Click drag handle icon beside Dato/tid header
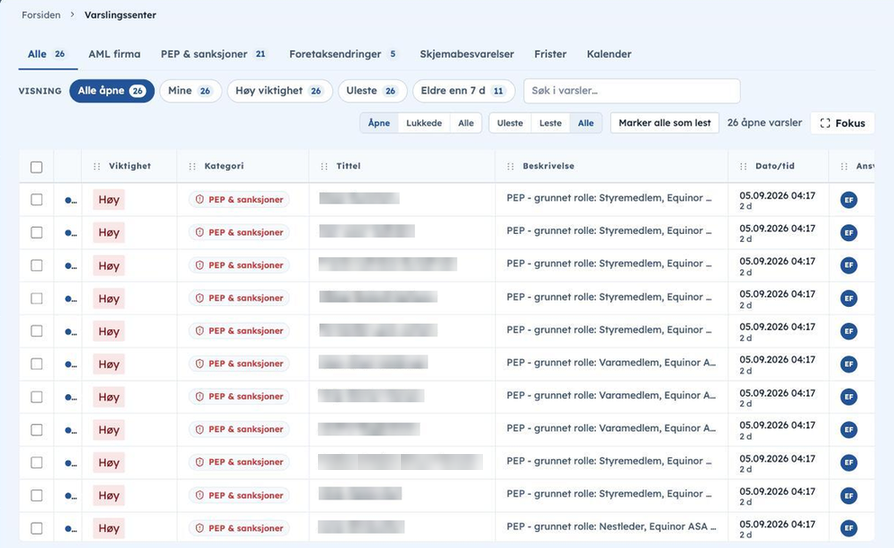The width and height of the screenshot is (894, 548). (743, 167)
